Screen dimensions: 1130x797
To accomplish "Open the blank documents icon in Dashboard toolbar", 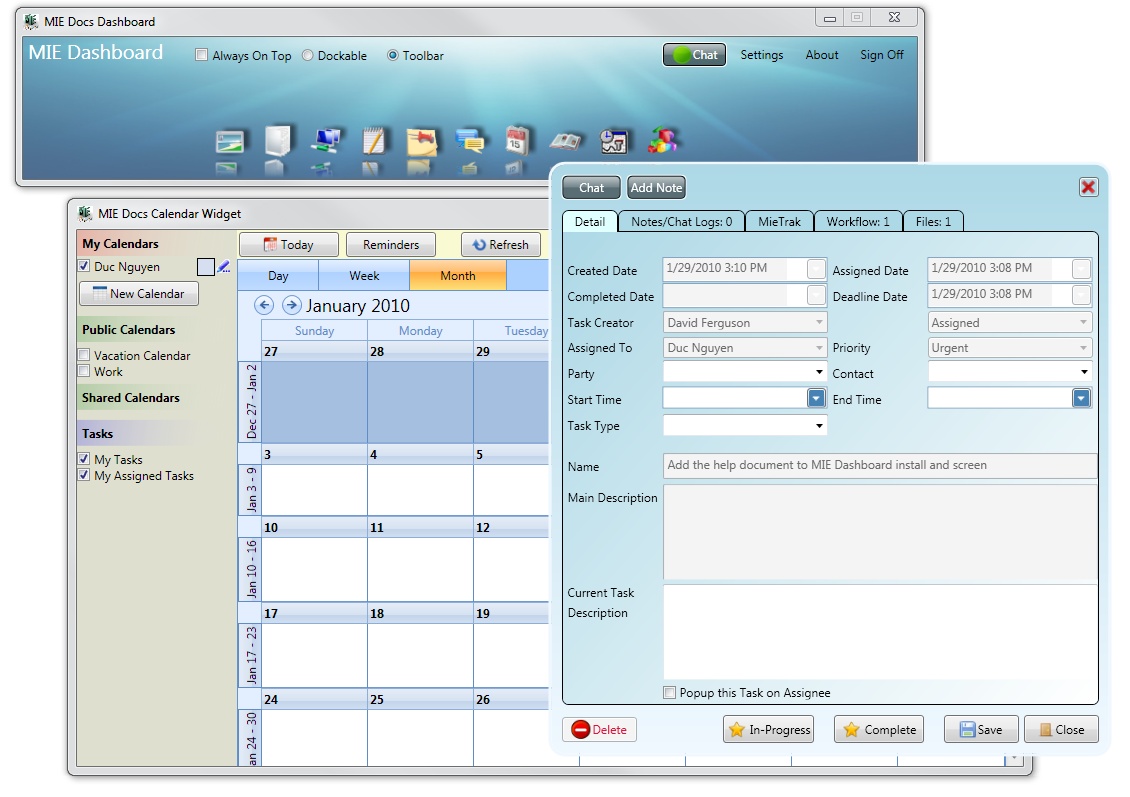I will [x=277, y=141].
